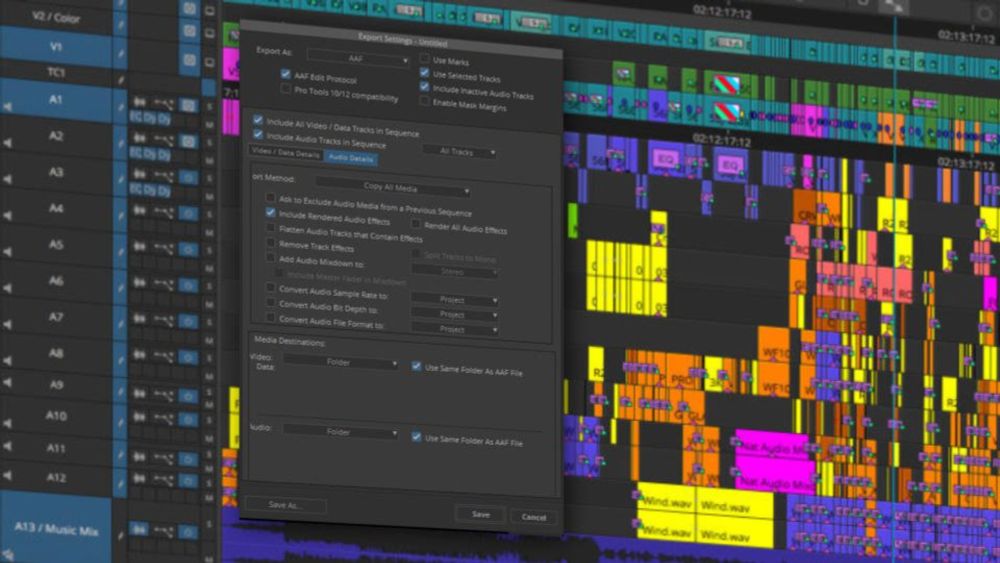Image resolution: width=1000 pixels, height=563 pixels.
Task: Click the A12 track speaker monitor icon
Action: click(8, 478)
